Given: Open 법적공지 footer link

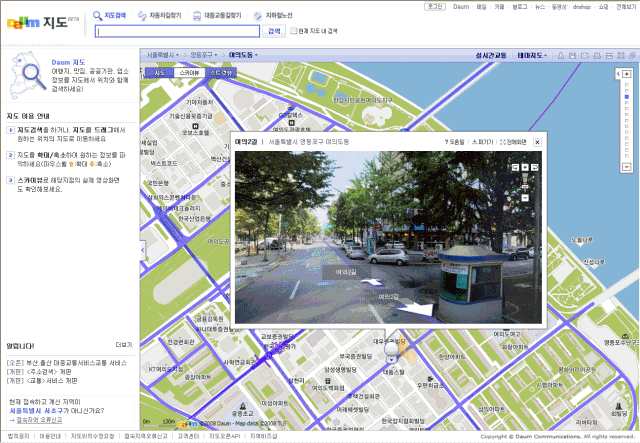Looking at the screenshot, I should tap(19, 436).
